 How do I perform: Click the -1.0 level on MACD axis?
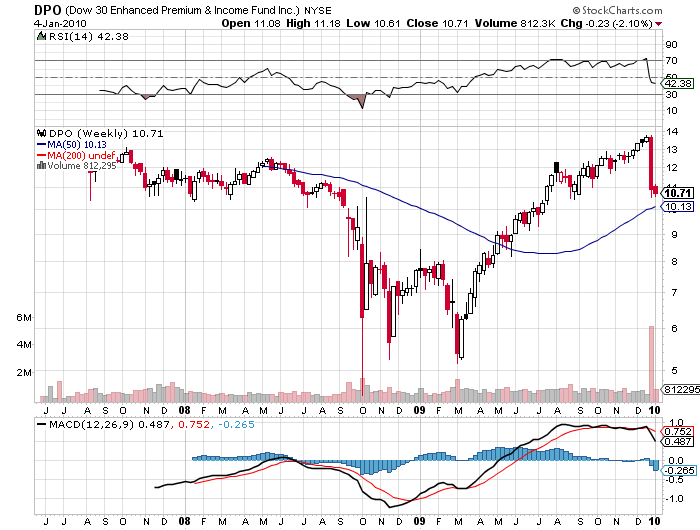coord(674,499)
